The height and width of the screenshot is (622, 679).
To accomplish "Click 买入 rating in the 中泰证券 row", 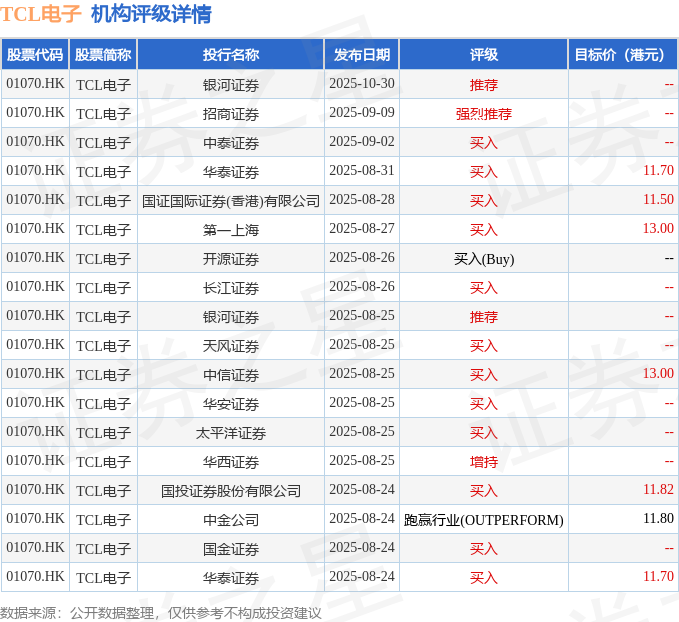I will 484,143.
